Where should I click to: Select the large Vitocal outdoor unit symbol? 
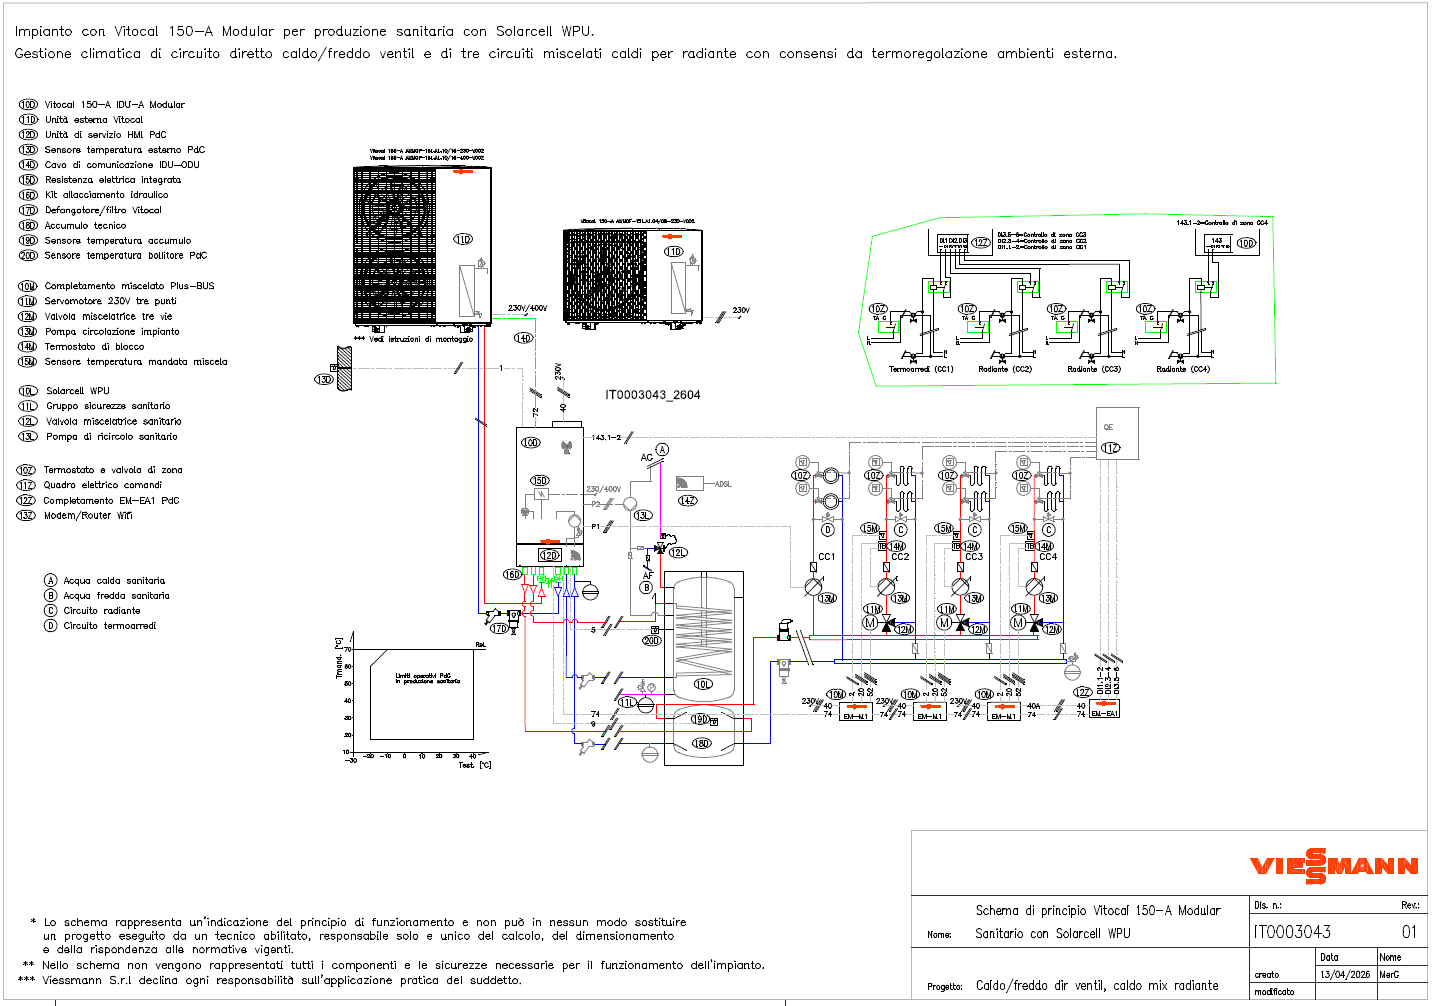click(423, 246)
